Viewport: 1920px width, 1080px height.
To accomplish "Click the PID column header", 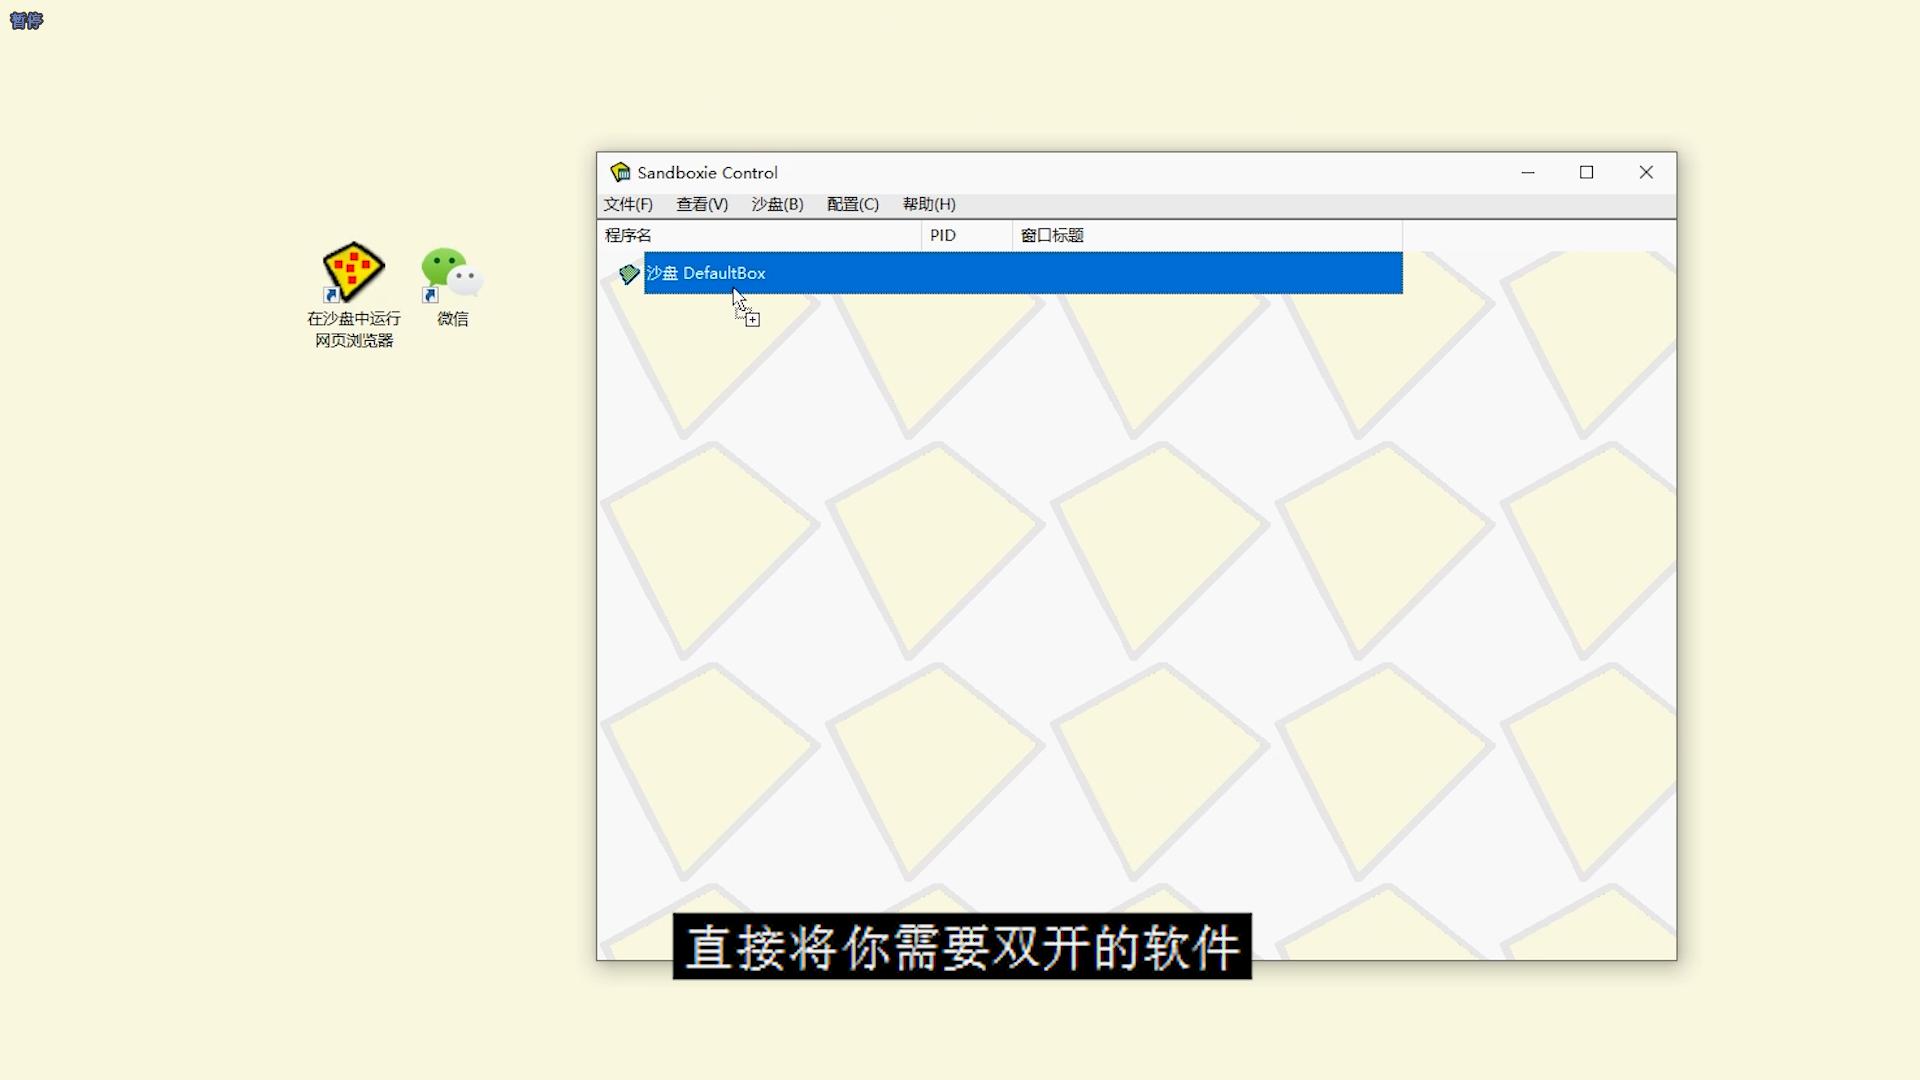I will tap(943, 235).
